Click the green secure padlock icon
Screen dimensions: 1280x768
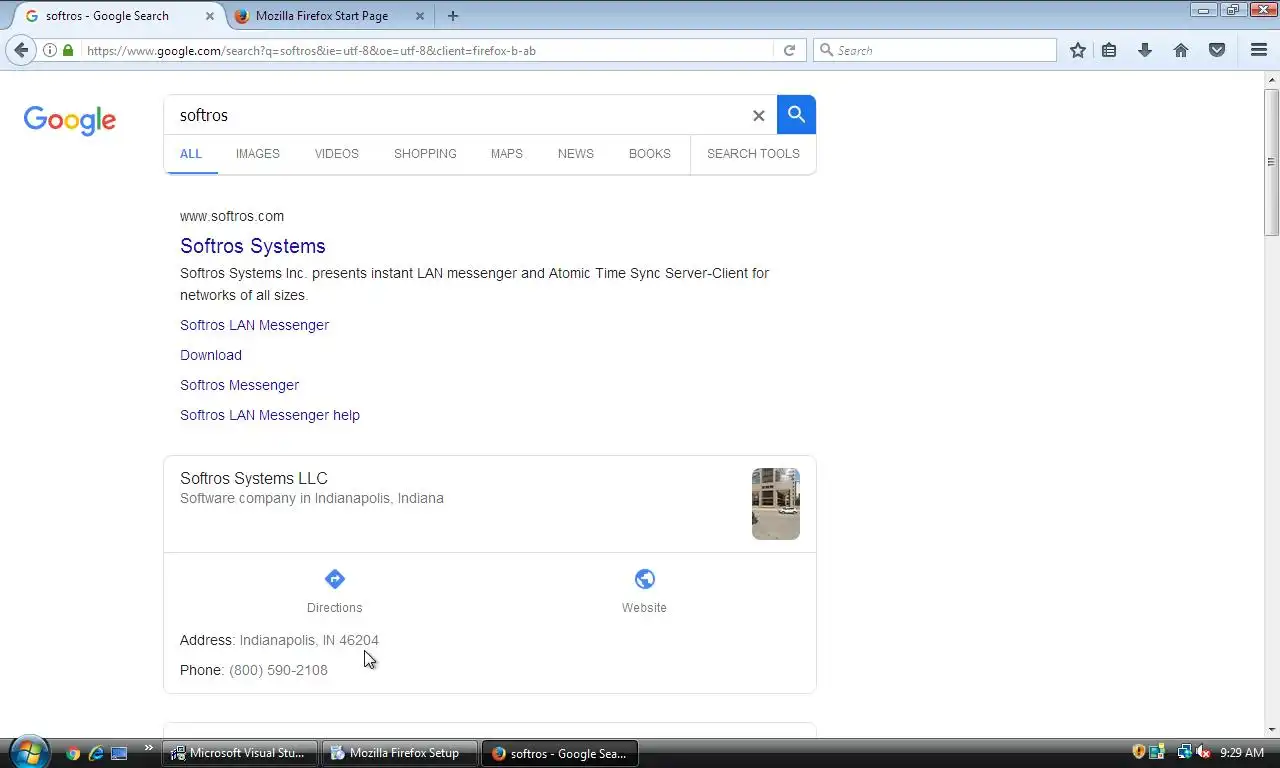pyautogui.click(x=68, y=50)
